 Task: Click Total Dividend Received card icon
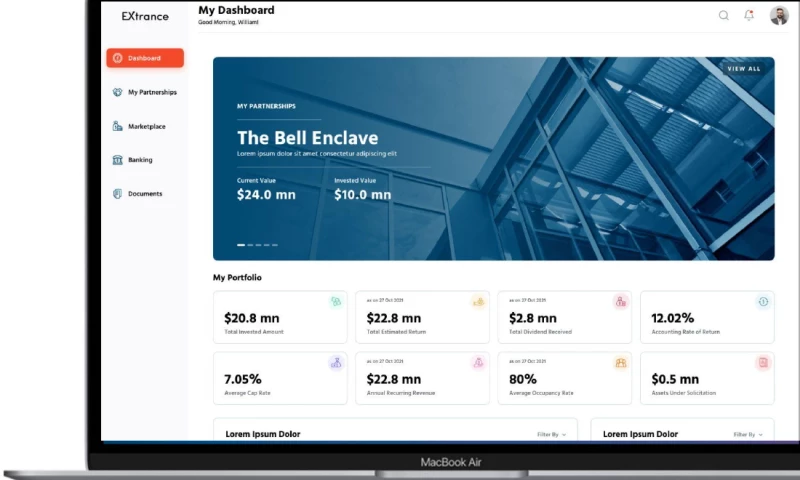[x=620, y=301]
